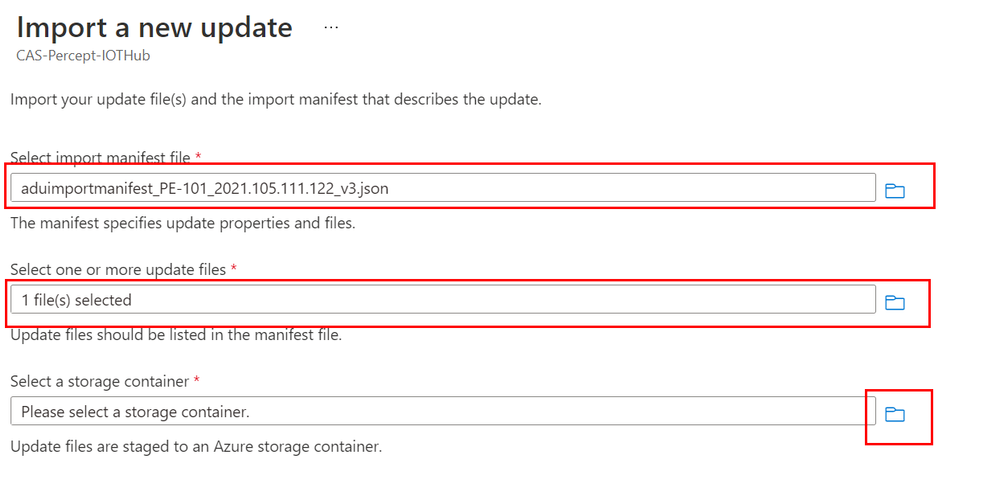This screenshot has width=999, height=499.
Task: Click the 'Select import manifest file' label
Action: tap(101, 157)
